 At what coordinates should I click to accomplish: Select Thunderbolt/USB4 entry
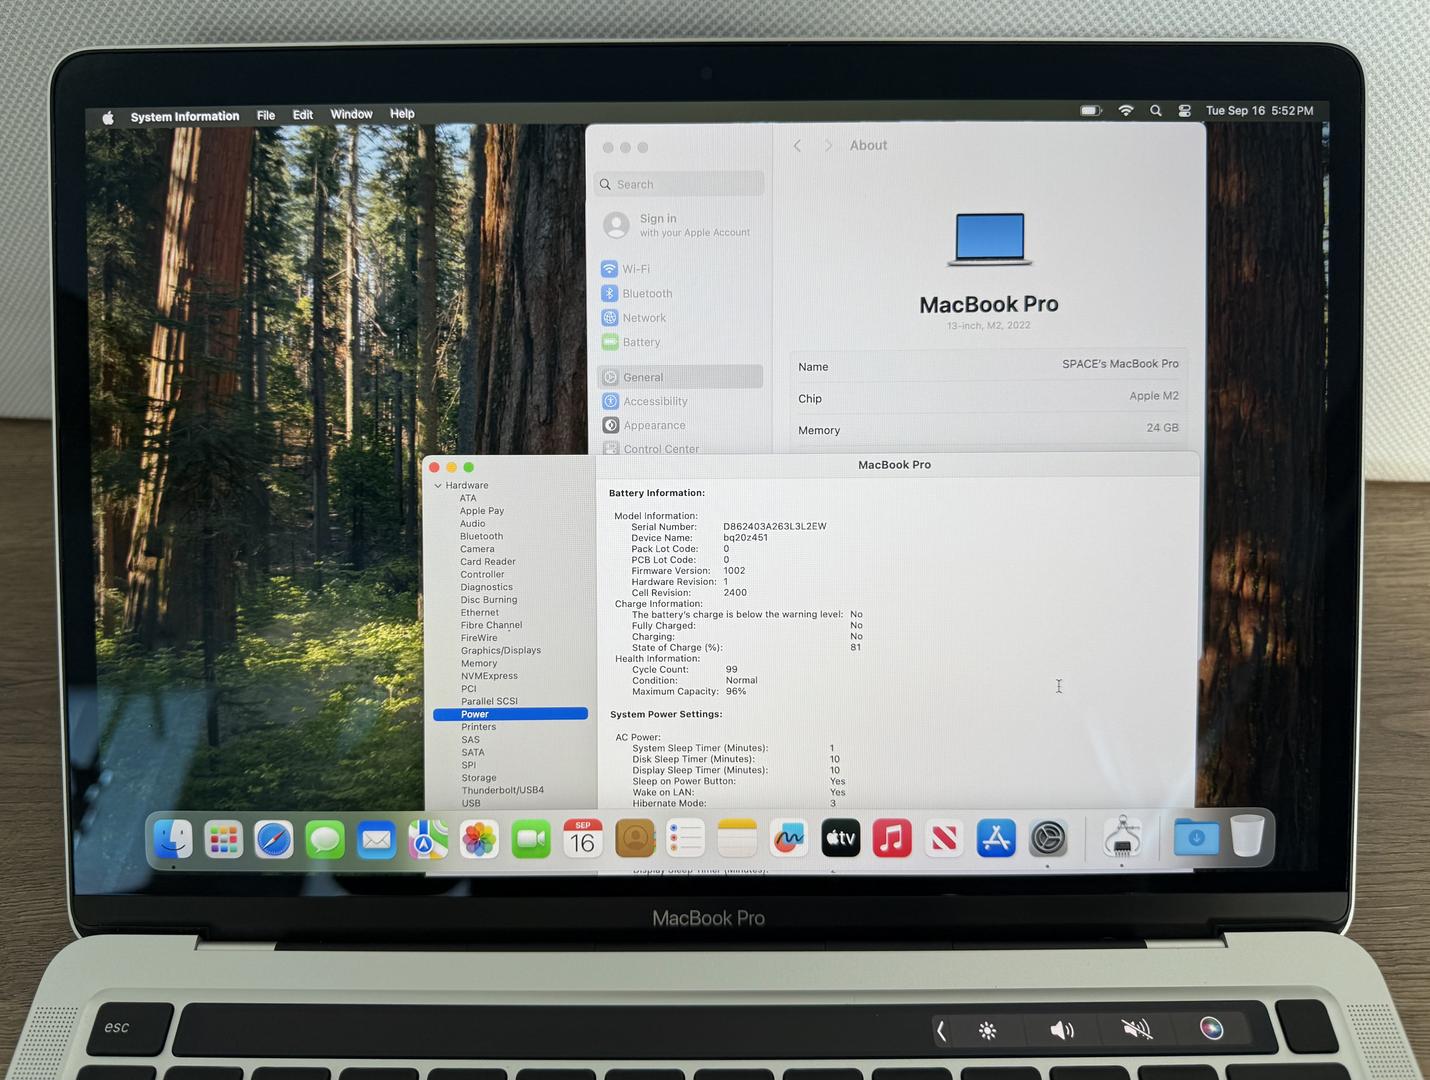point(503,790)
